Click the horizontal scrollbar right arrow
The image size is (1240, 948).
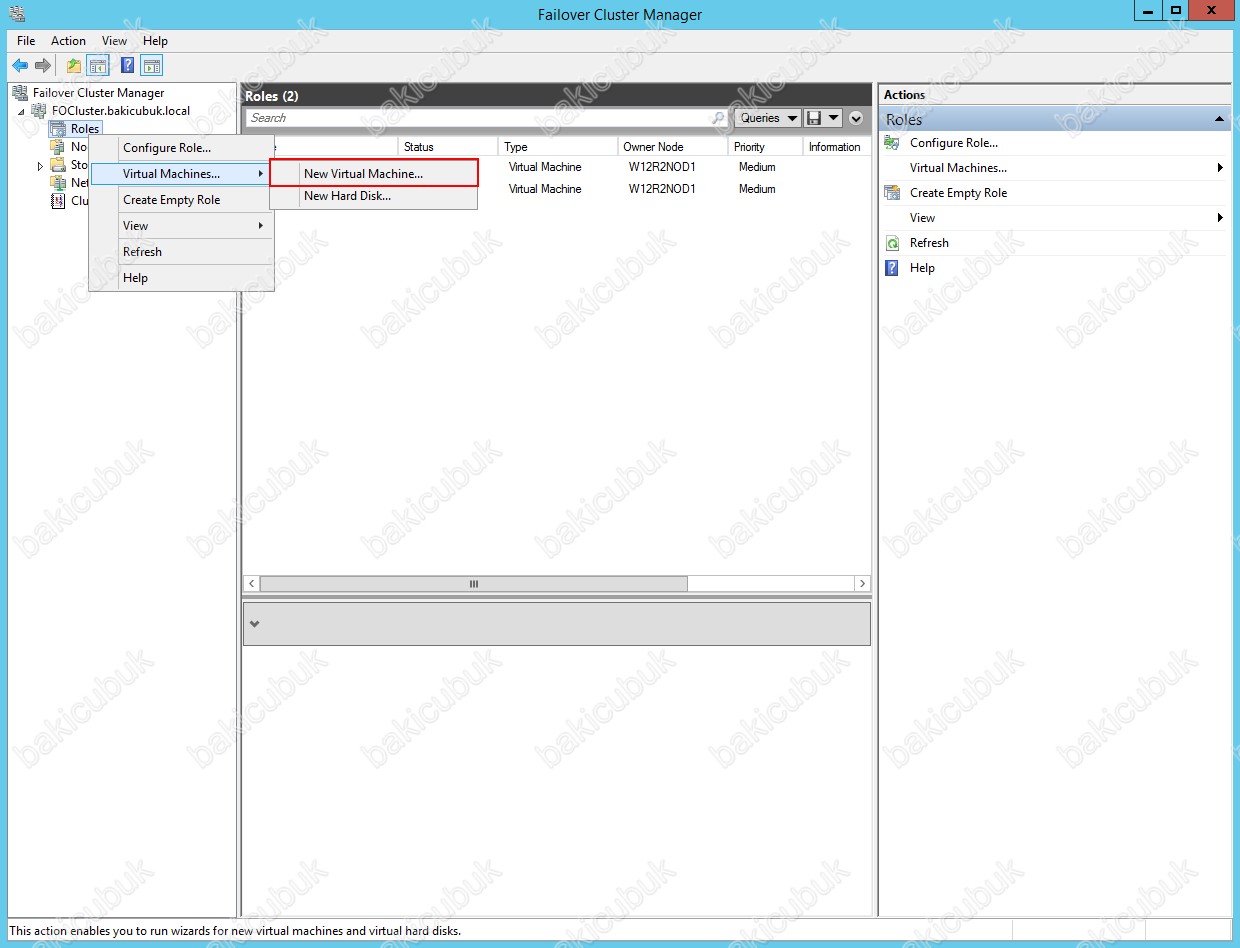(862, 584)
